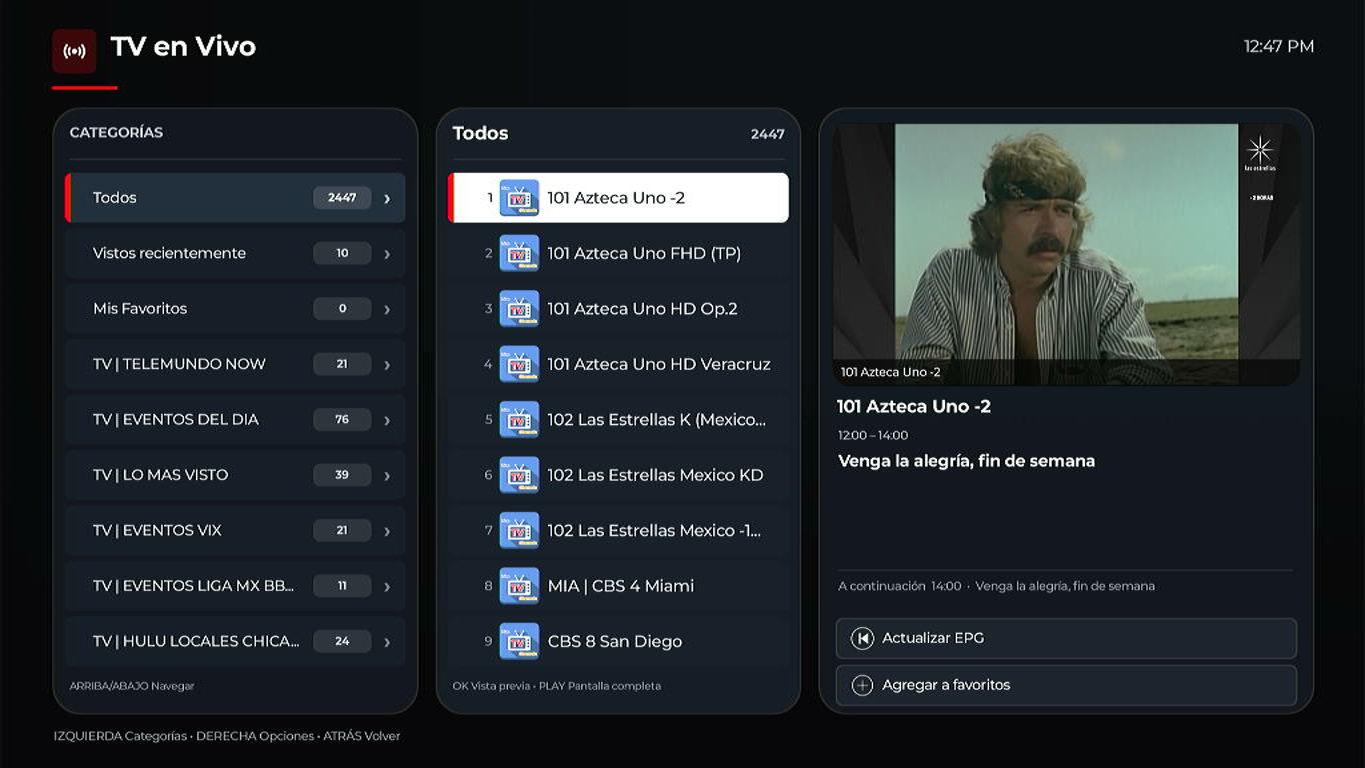
Task: Click the Actualizar EPG button
Action: pos(1066,638)
